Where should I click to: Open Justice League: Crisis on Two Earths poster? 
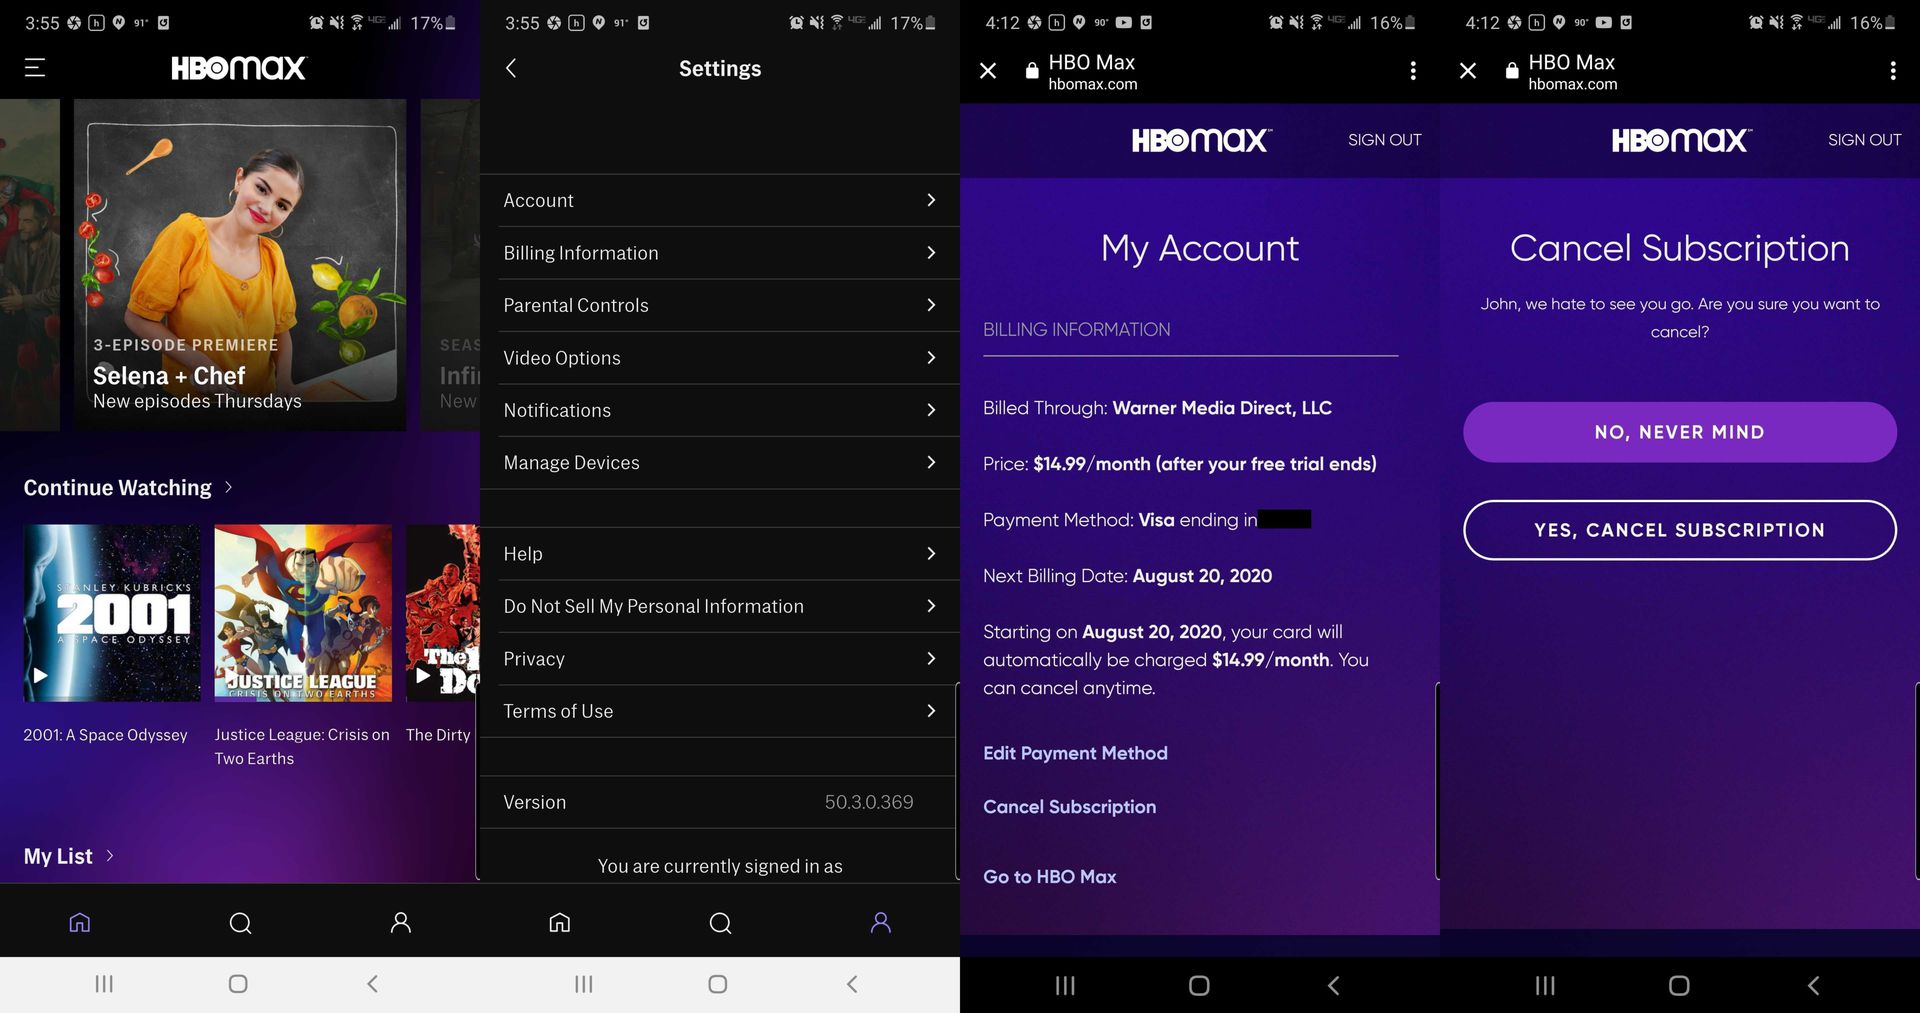pyautogui.click(x=303, y=613)
